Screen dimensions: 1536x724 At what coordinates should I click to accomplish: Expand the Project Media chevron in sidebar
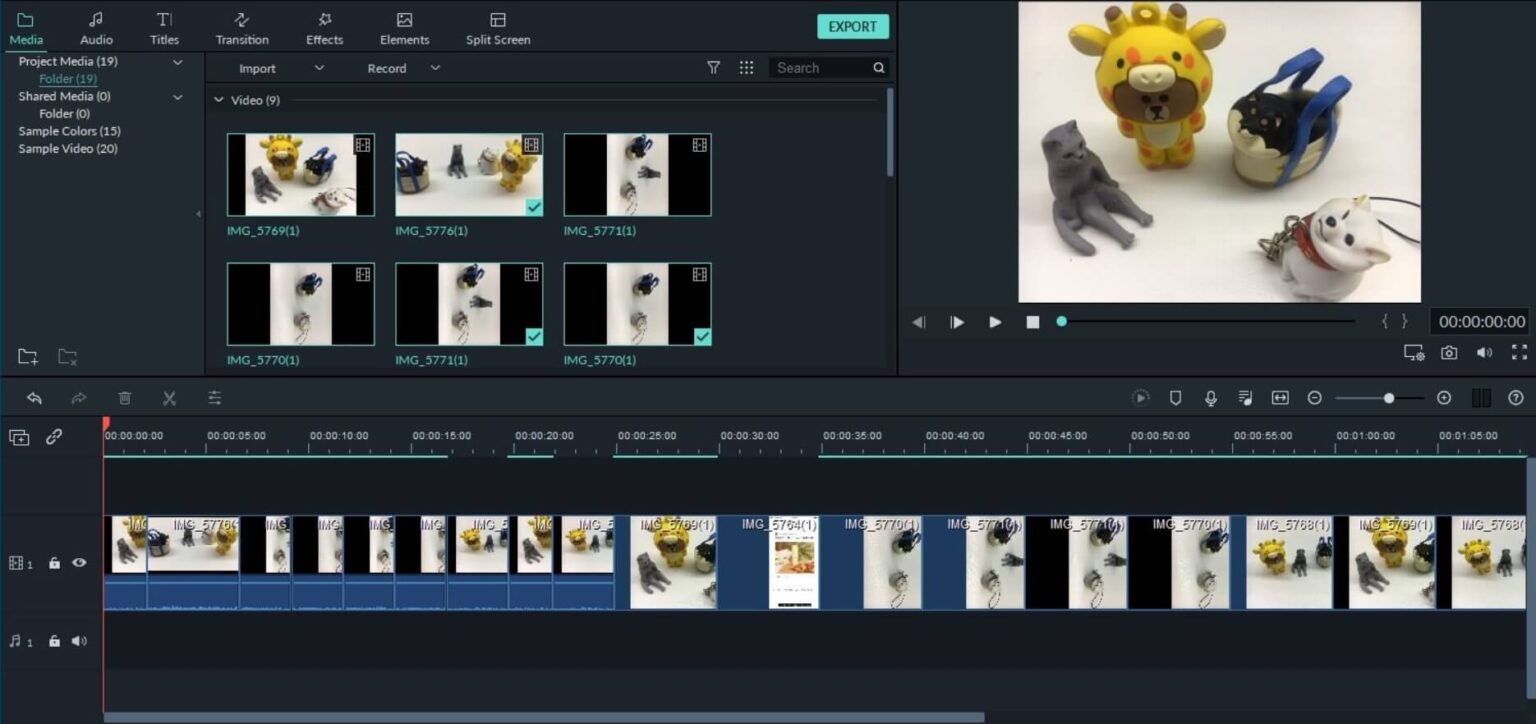coord(177,61)
